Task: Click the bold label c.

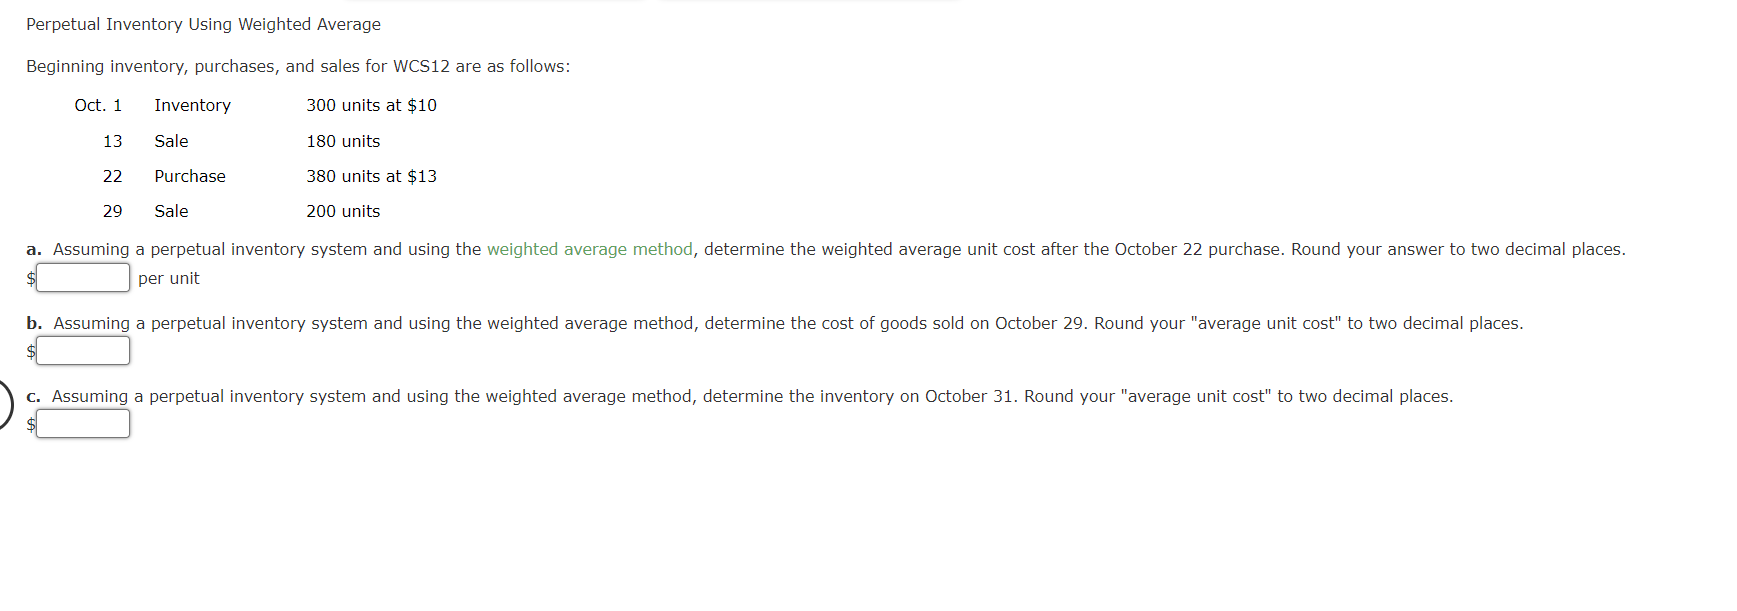Action: (x=33, y=396)
